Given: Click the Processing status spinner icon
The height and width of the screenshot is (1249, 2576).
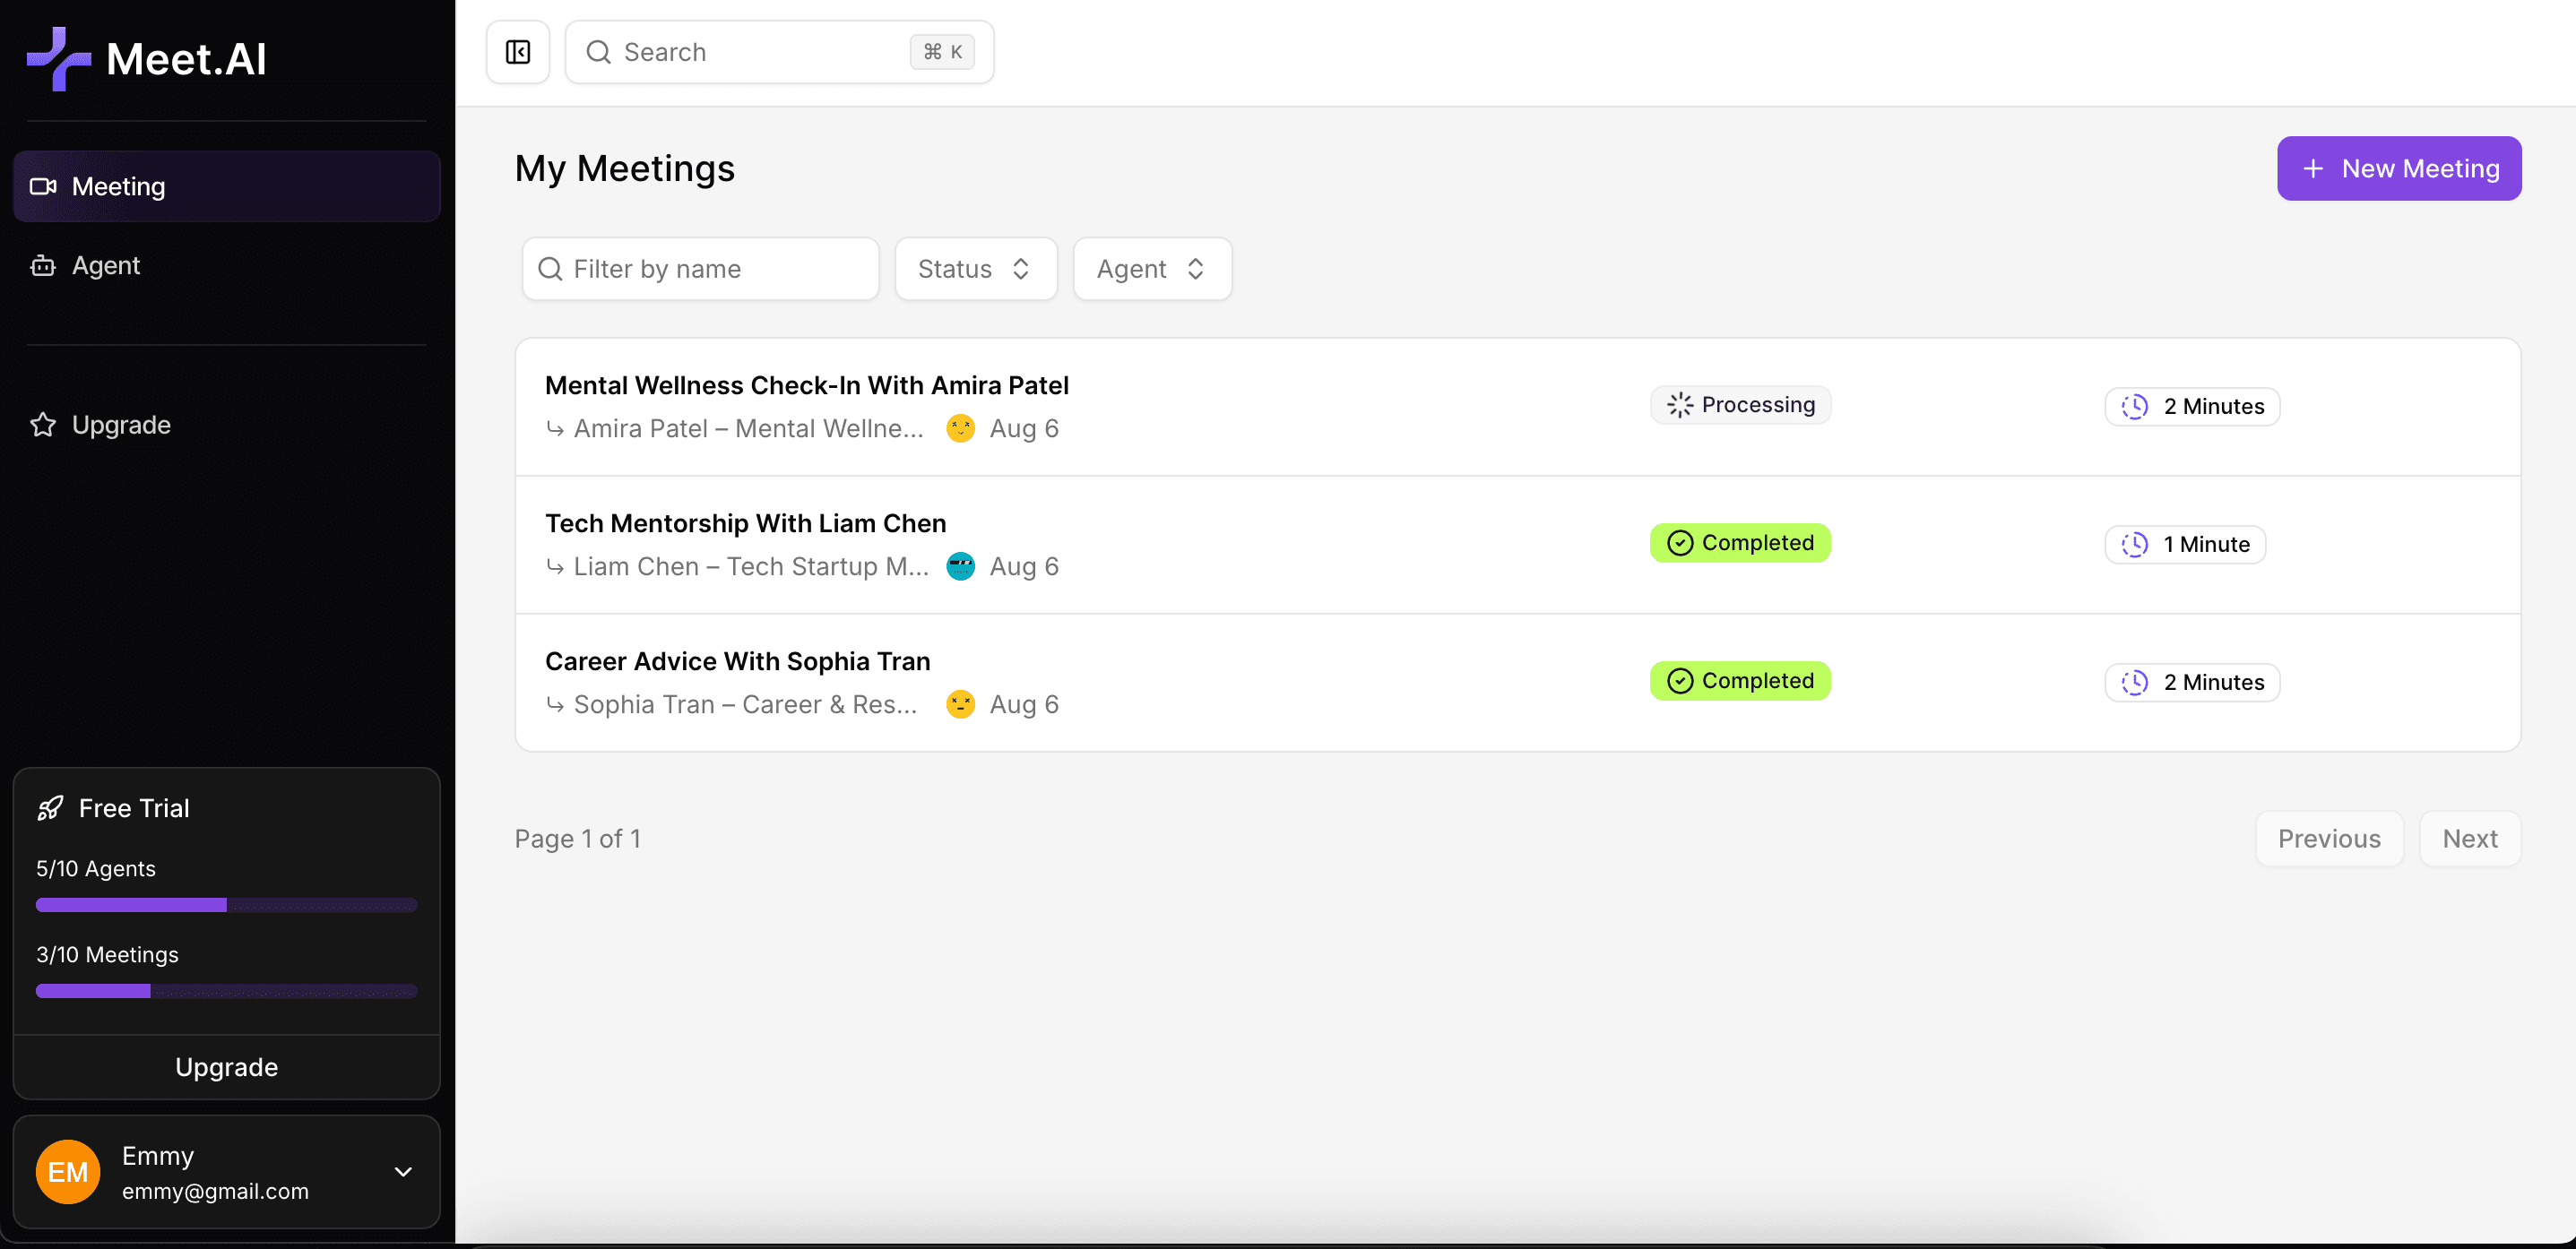Looking at the screenshot, I should [1679, 405].
